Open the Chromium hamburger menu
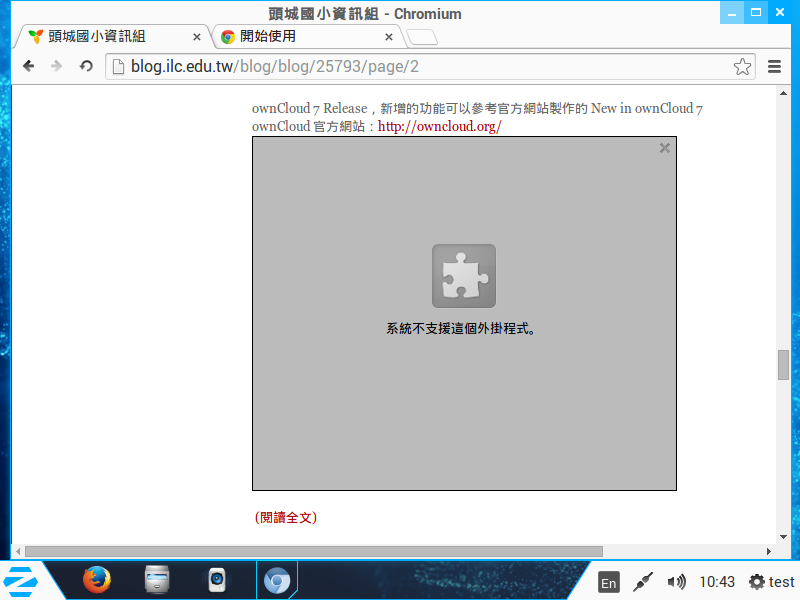Viewport: 800px width, 600px height. click(x=774, y=66)
